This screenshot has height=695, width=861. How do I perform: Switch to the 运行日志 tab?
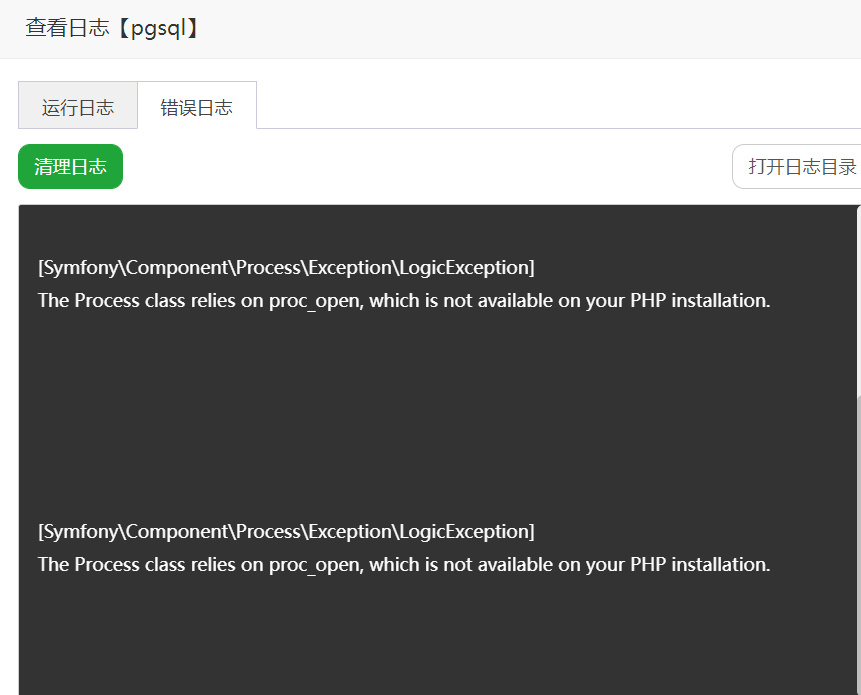78,107
